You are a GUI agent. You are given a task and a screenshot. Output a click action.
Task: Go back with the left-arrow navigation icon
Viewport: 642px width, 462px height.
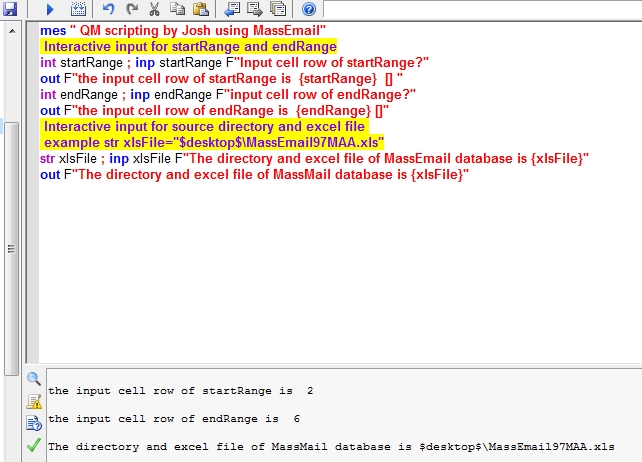[232, 9]
